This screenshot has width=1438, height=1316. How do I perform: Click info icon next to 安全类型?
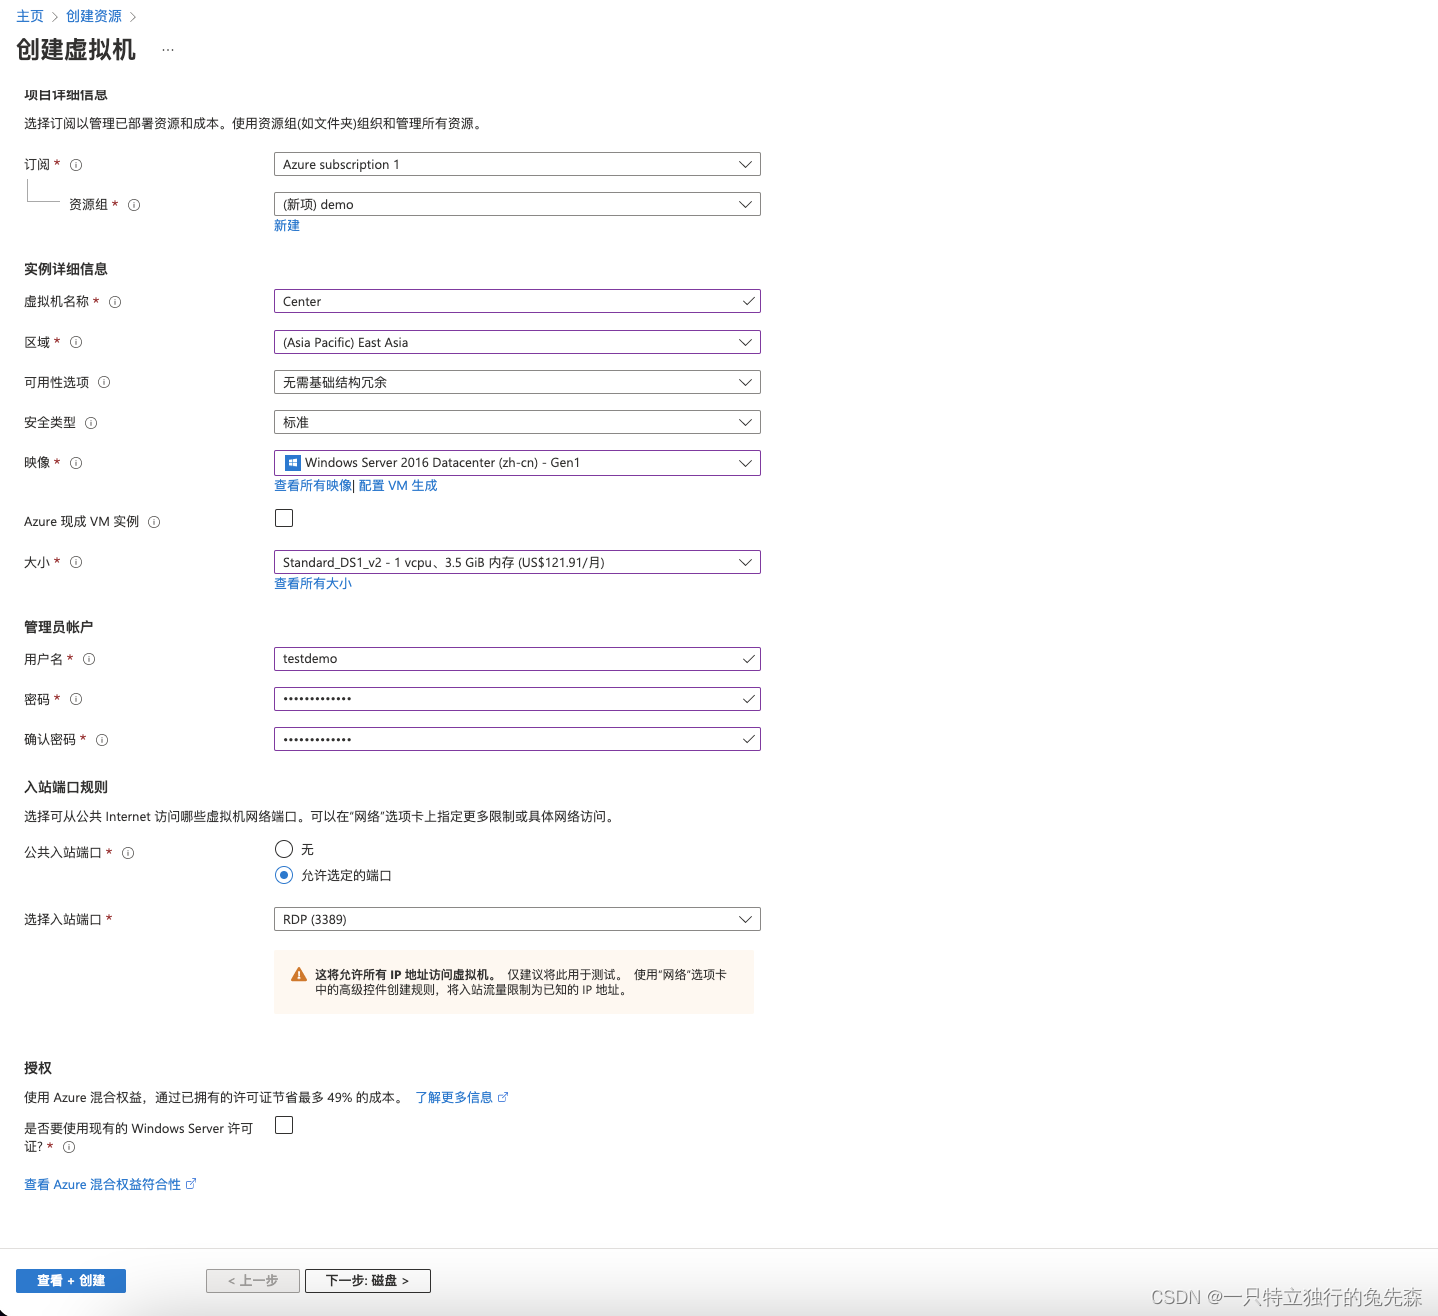pos(91,423)
